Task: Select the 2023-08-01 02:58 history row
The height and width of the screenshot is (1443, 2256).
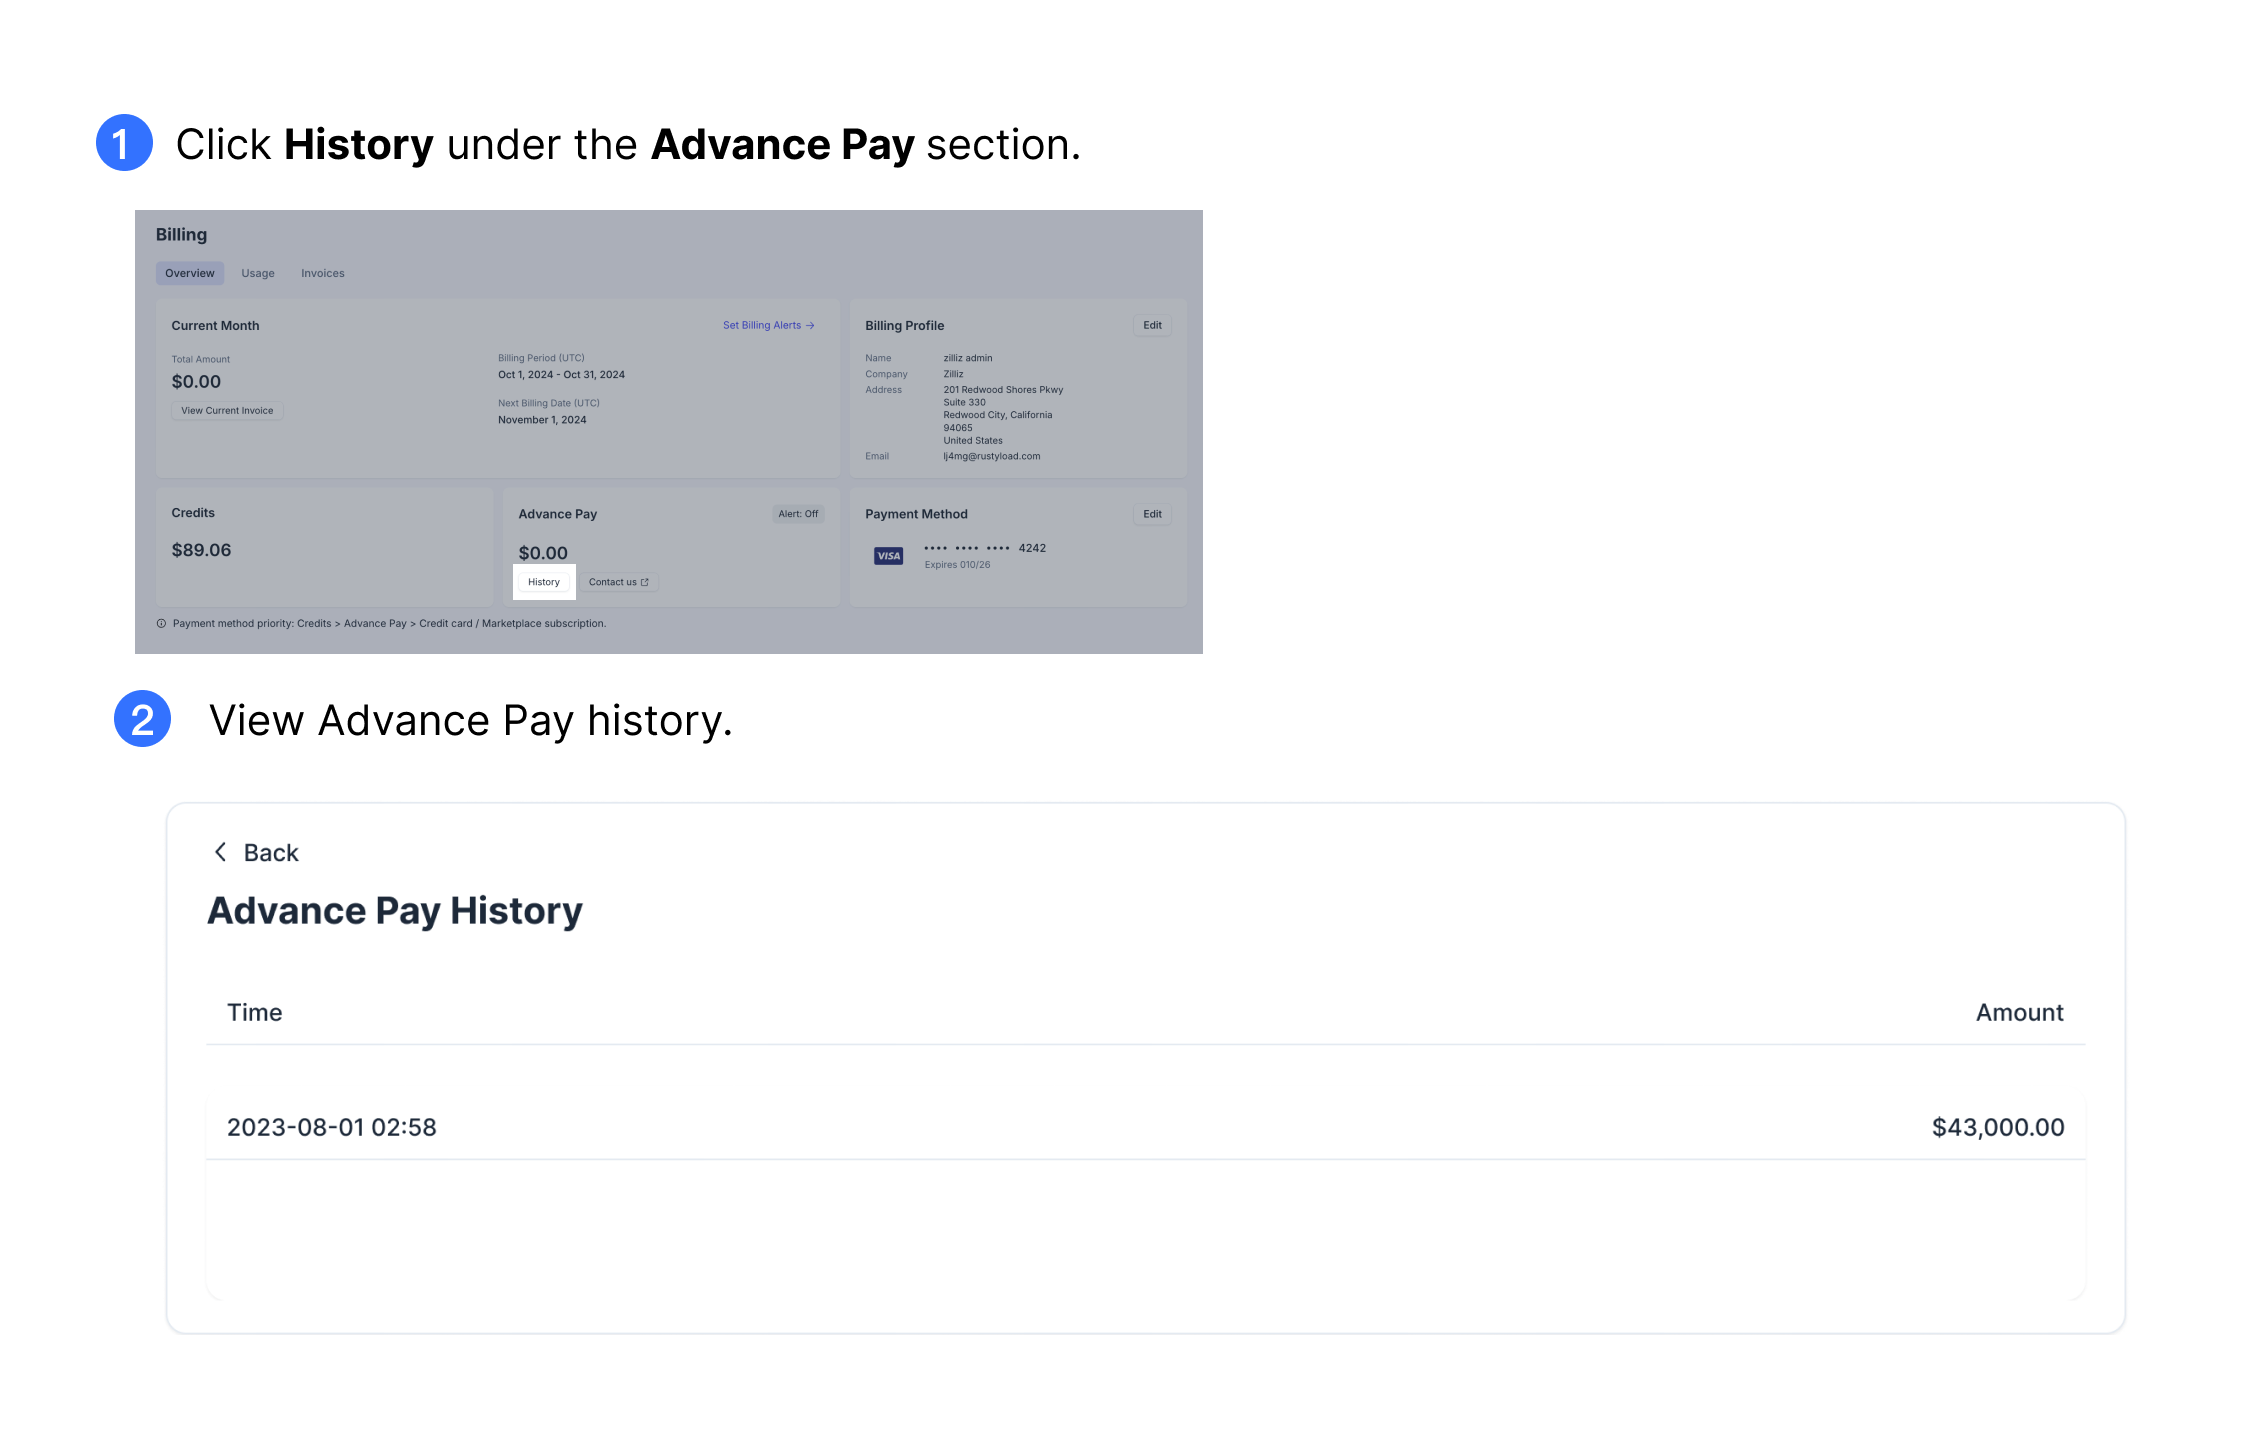Action: [x=1145, y=1127]
